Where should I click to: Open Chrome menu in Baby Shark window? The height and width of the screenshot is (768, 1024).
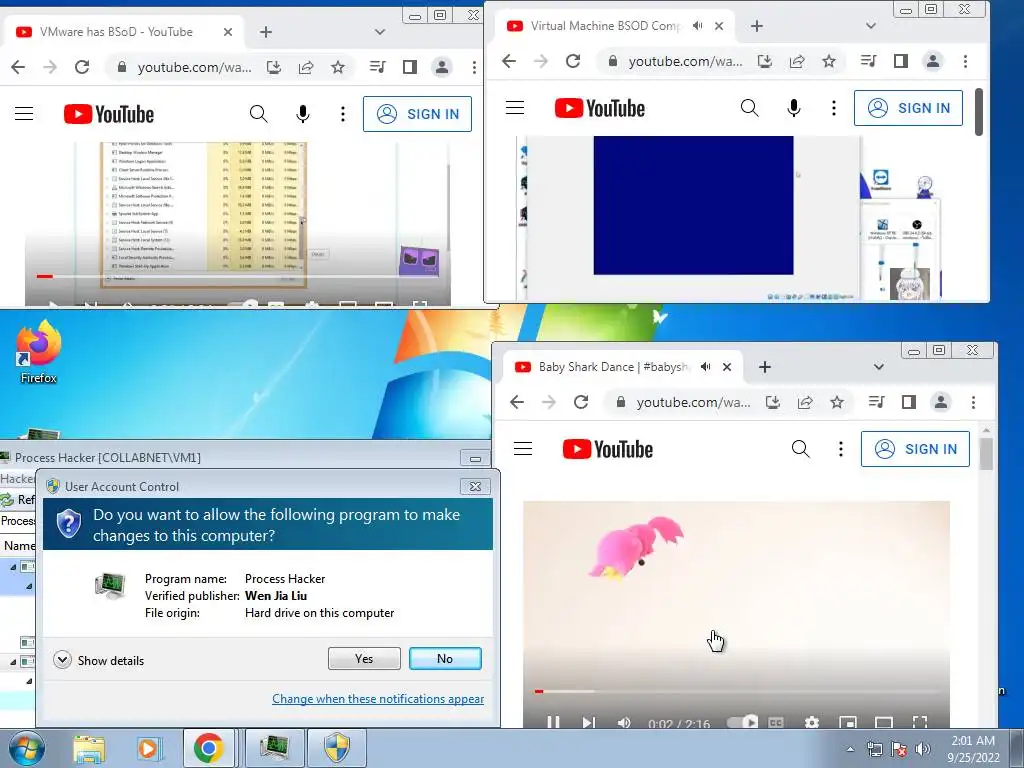[x=973, y=402]
